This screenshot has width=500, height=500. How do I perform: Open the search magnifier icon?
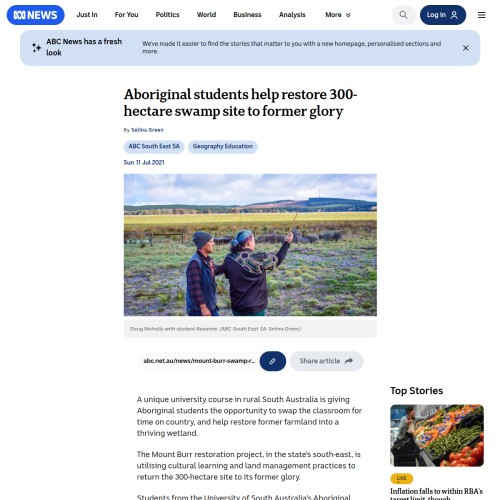[403, 15]
